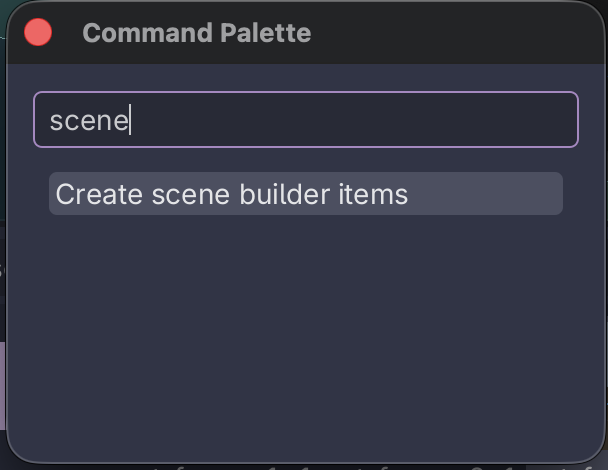Click the word "Create" in the result
The height and width of the screenshot is (470, 608).
[x=100, y=194]
